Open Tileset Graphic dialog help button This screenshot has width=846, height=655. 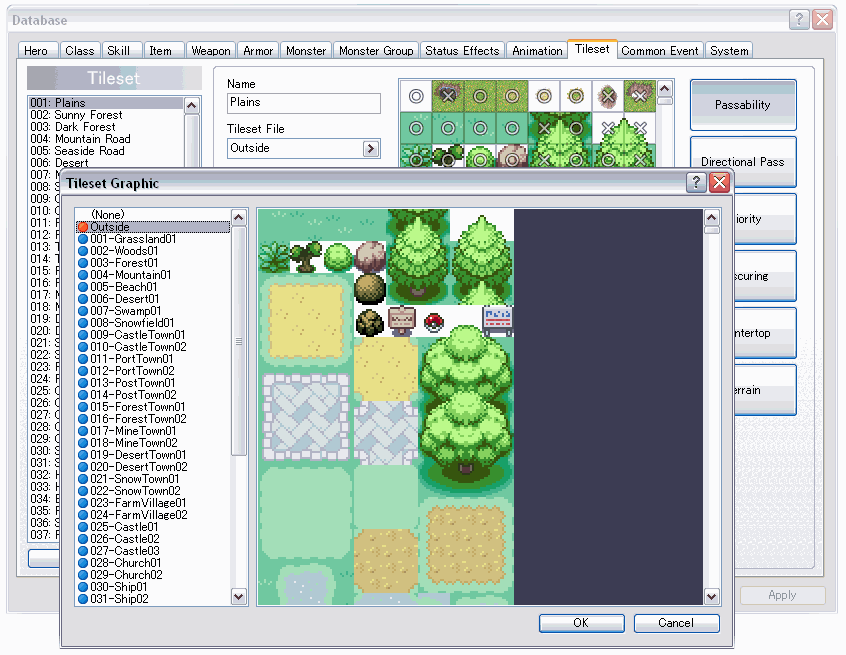point(696,183)
